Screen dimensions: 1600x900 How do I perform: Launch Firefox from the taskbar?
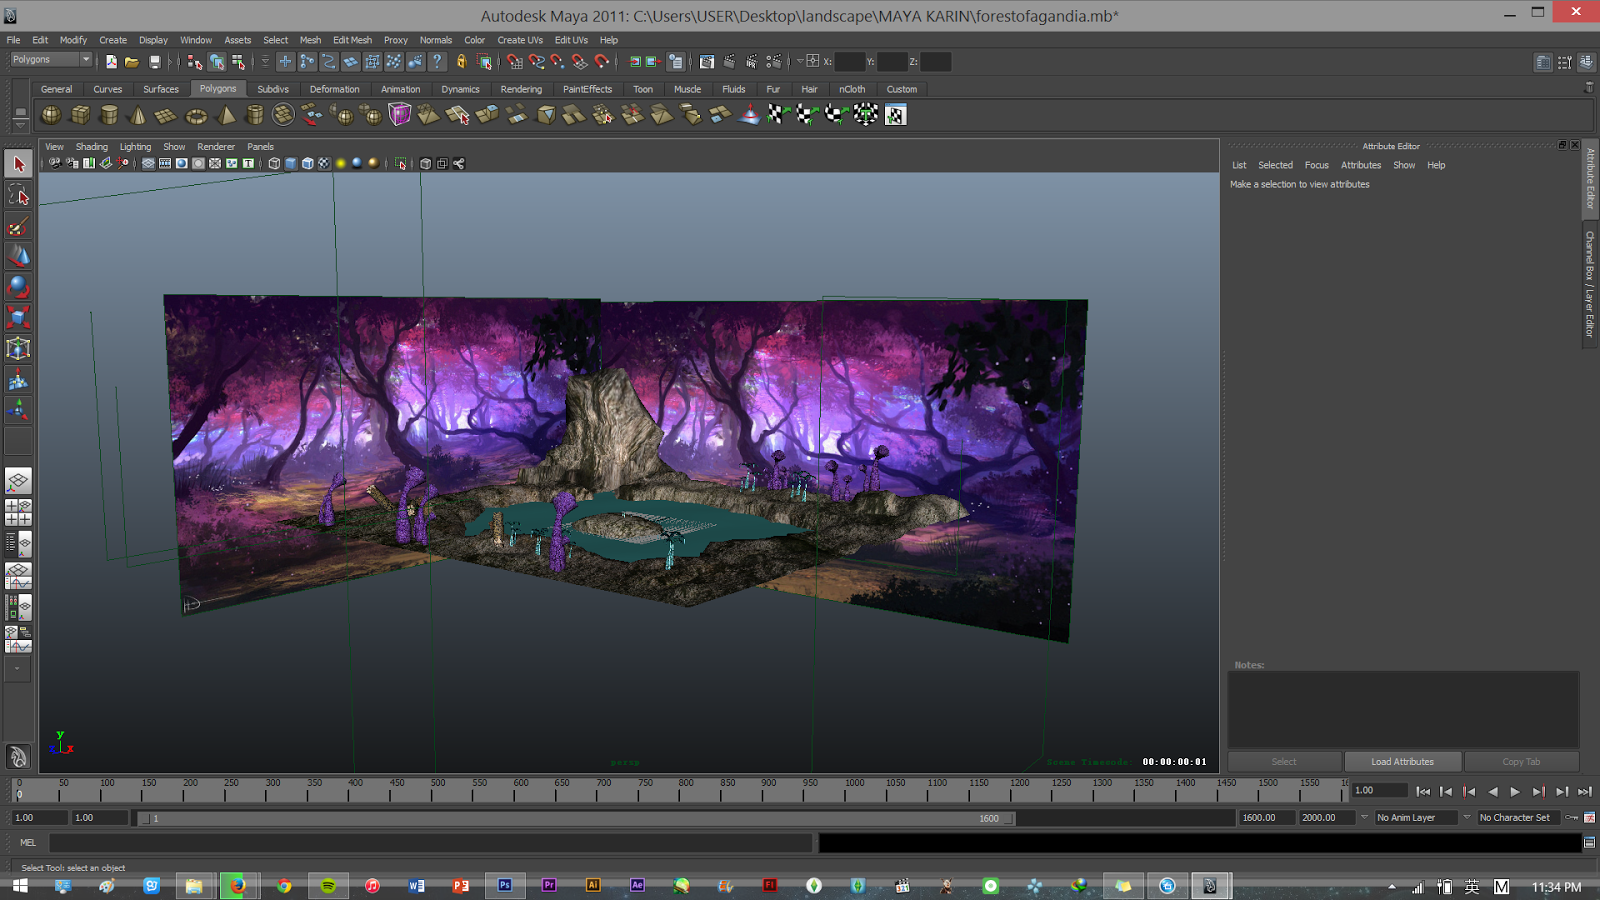239,886
